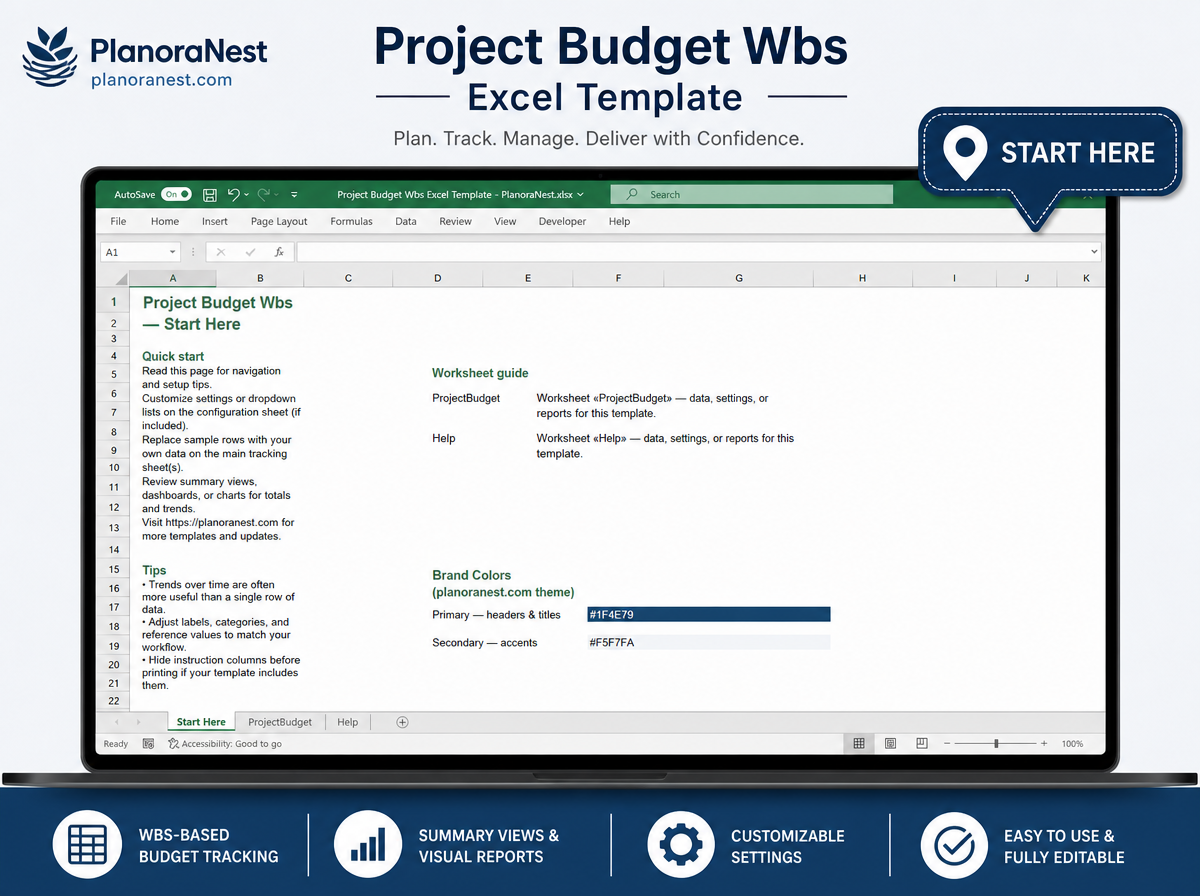The height and width of the screenshot is (896, 1200).
Task: Click the Name Box showing A1
Action: coord(134,253)
